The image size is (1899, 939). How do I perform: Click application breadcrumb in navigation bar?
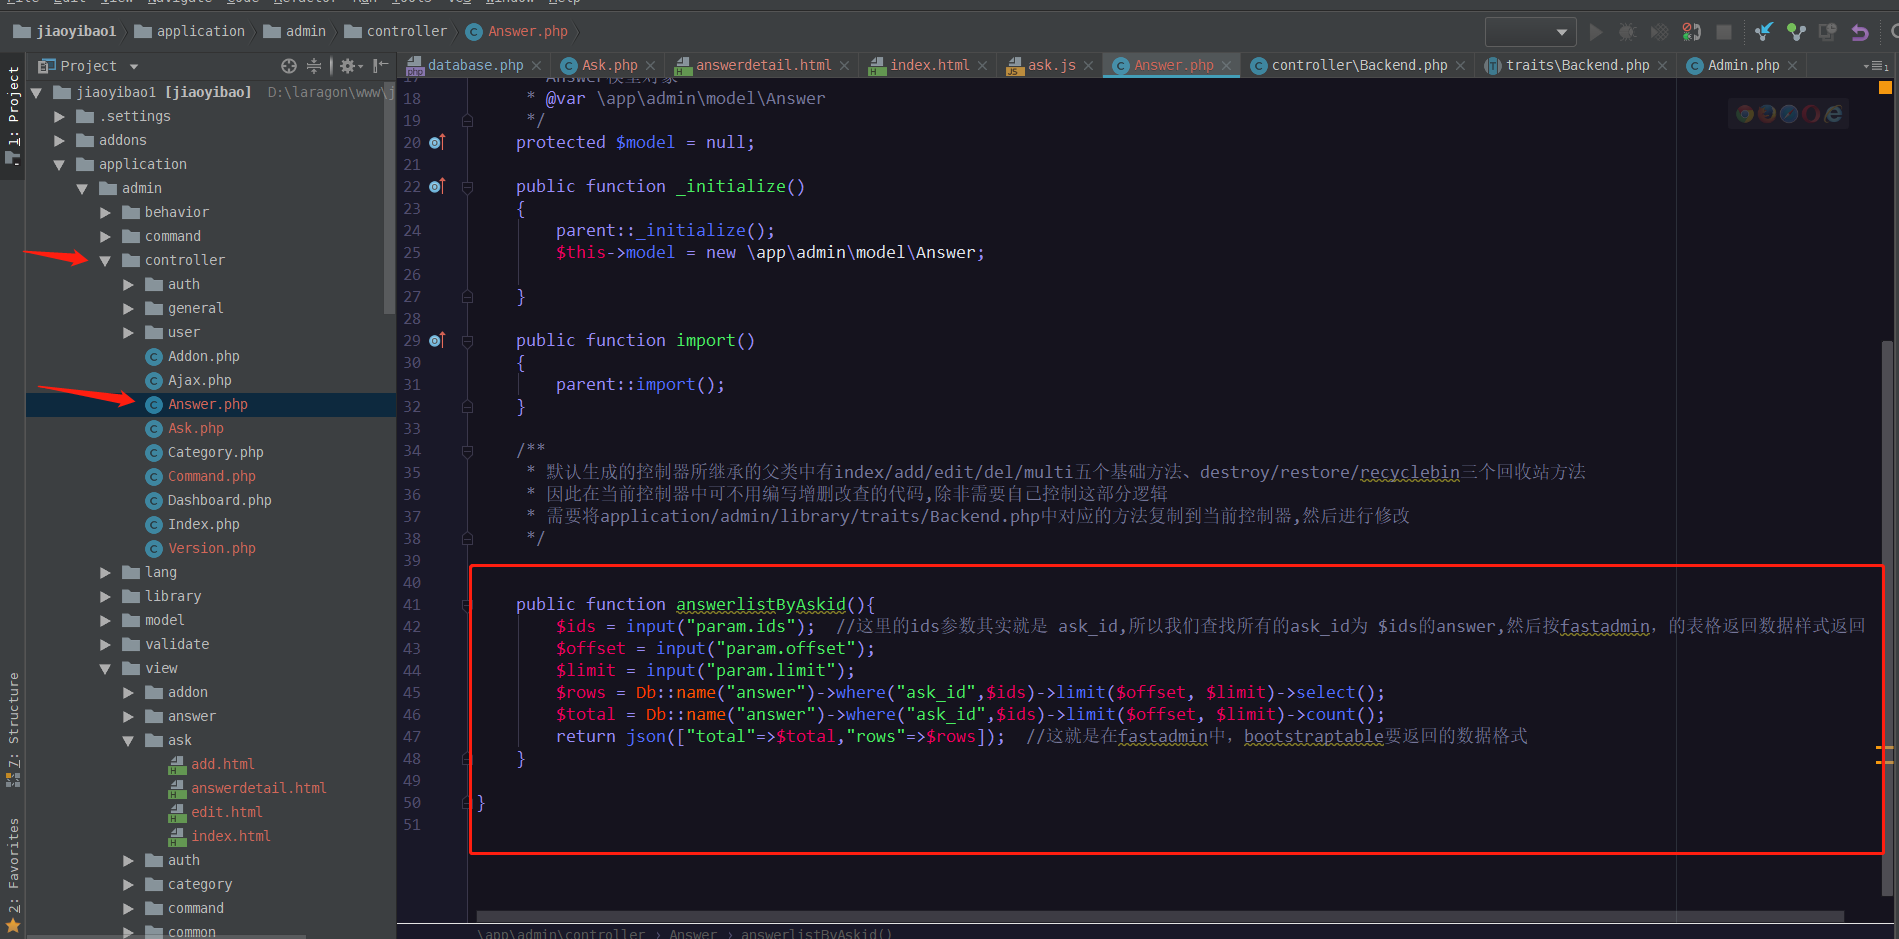click(190, 32)
